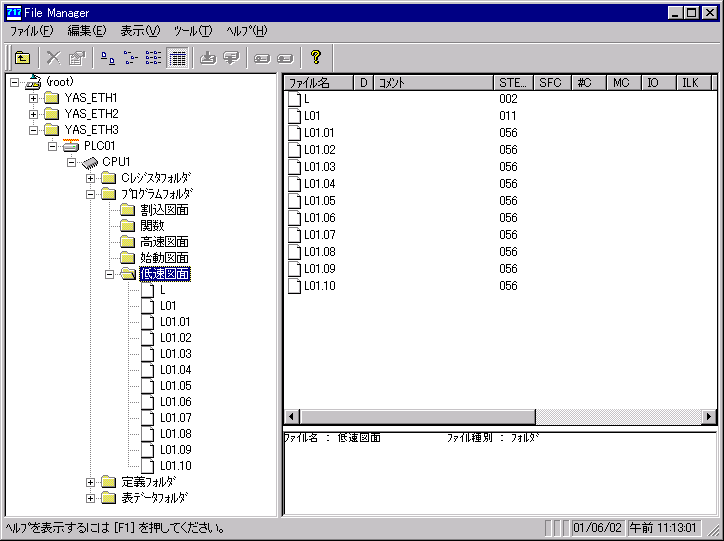Open the ツール(T) menu

point(192,31)
